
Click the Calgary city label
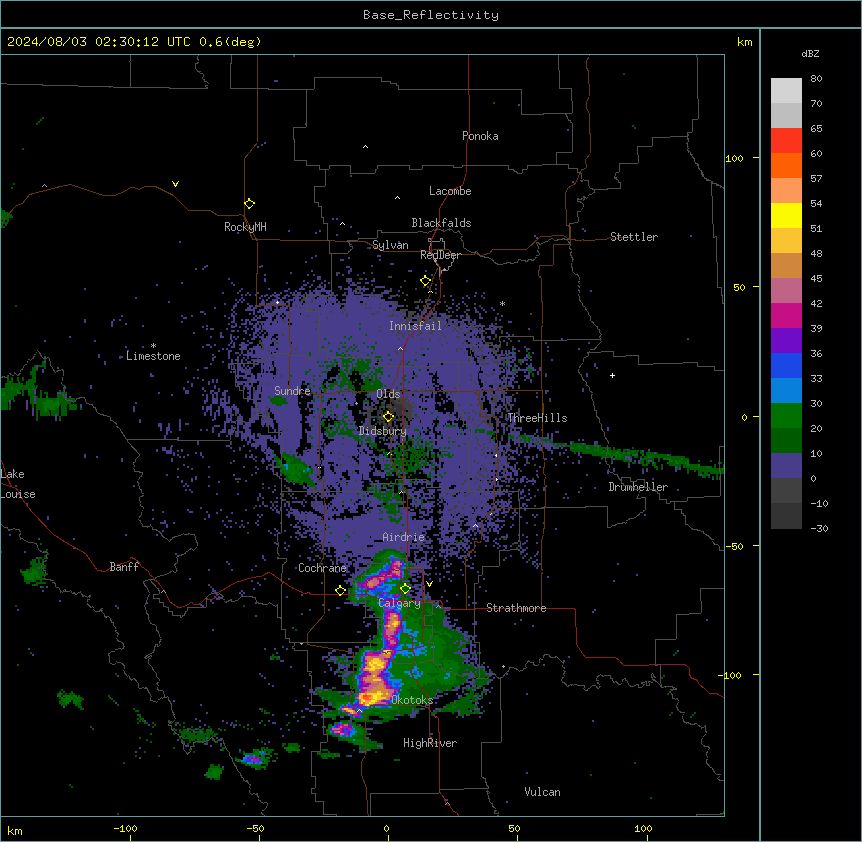[x=399, y=603]
